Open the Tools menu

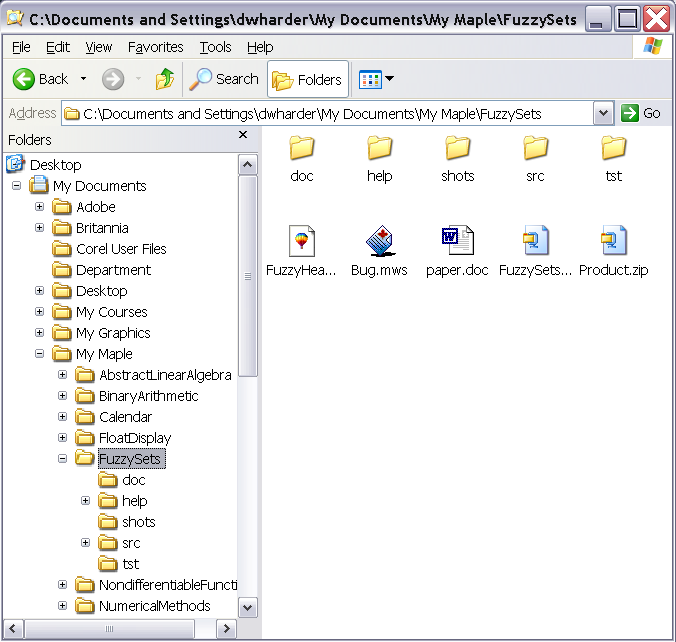click(x=215, y=47)
